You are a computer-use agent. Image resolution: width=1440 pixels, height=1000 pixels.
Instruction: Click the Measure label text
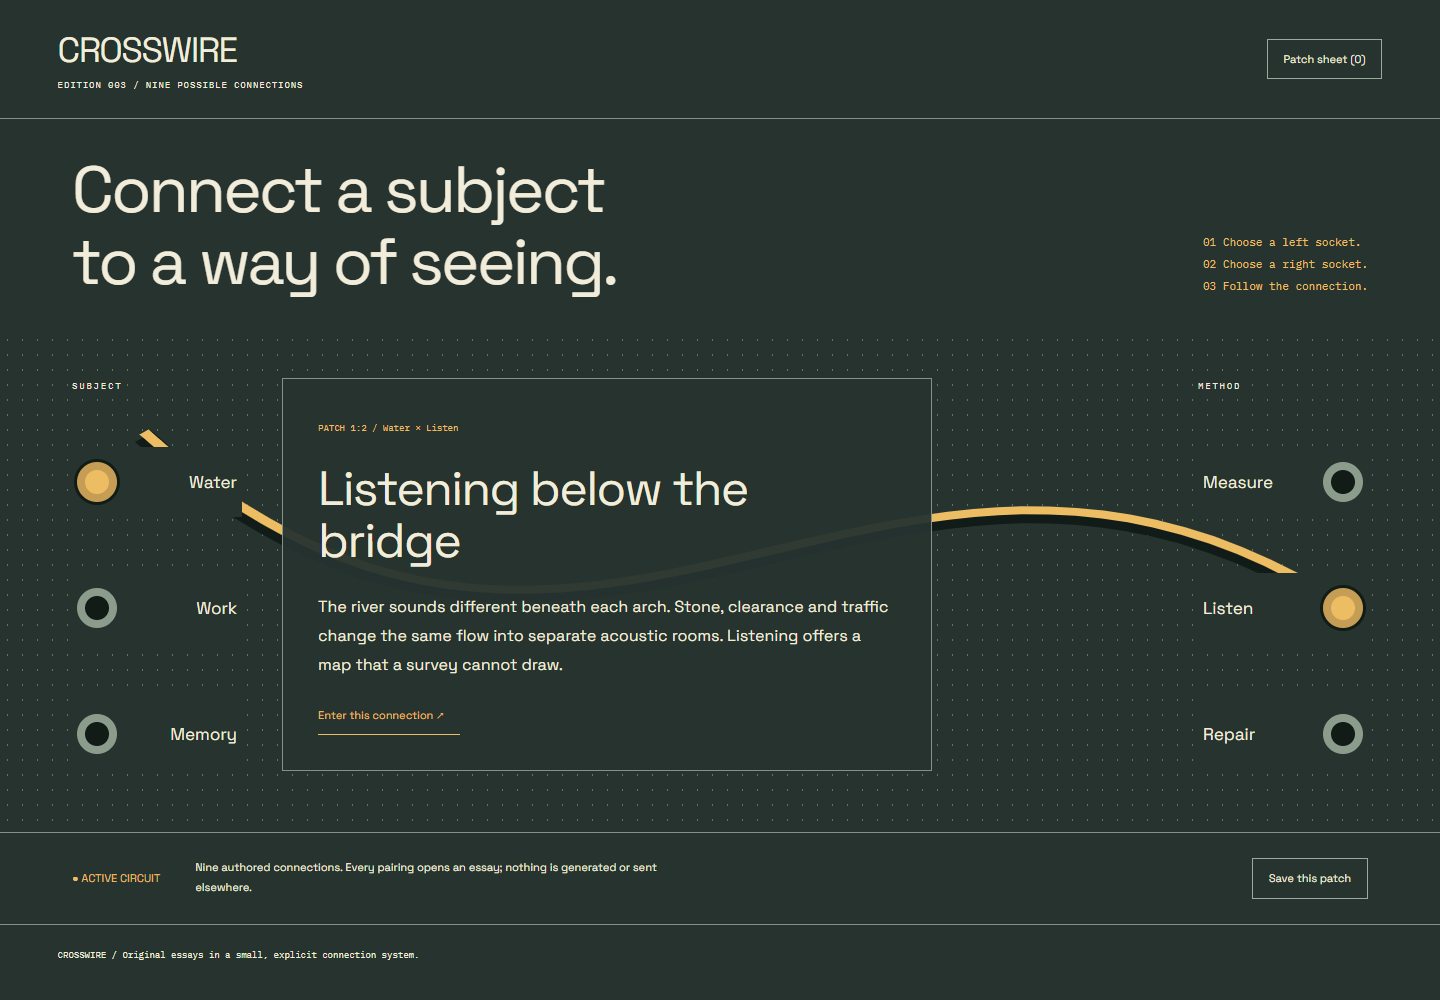point(1238,482)
